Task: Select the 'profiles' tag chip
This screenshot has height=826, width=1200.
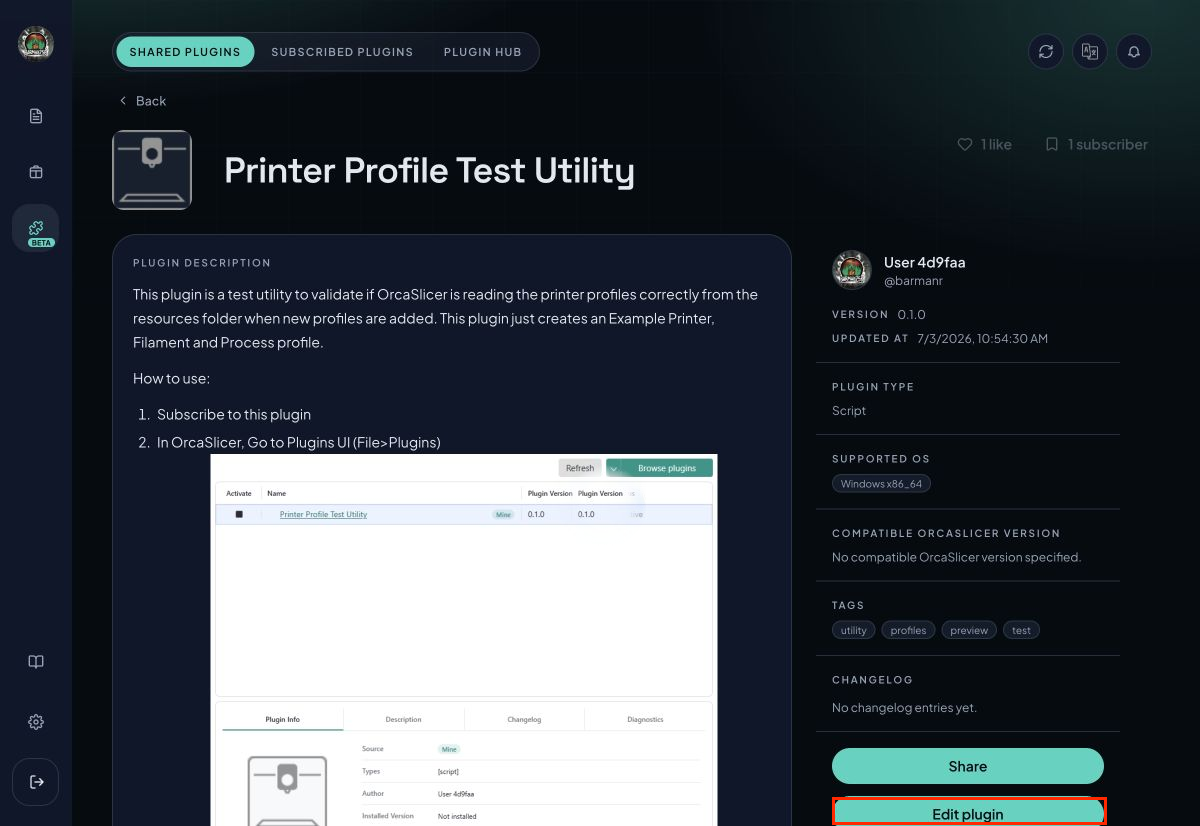Action: pos(909,630)
